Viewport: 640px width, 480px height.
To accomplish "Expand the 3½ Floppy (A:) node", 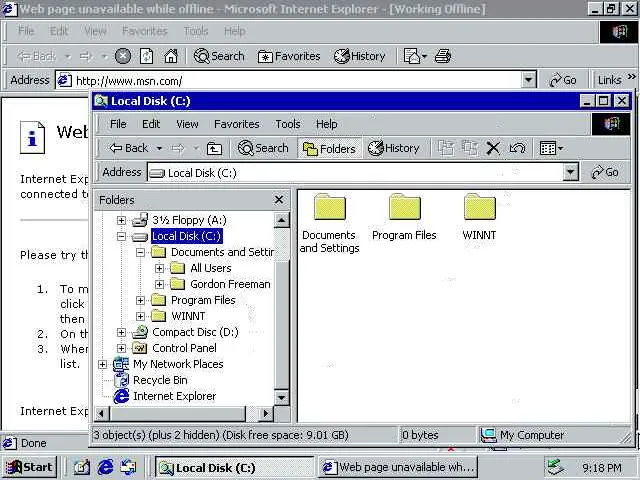I will click(x=121, y=220).
